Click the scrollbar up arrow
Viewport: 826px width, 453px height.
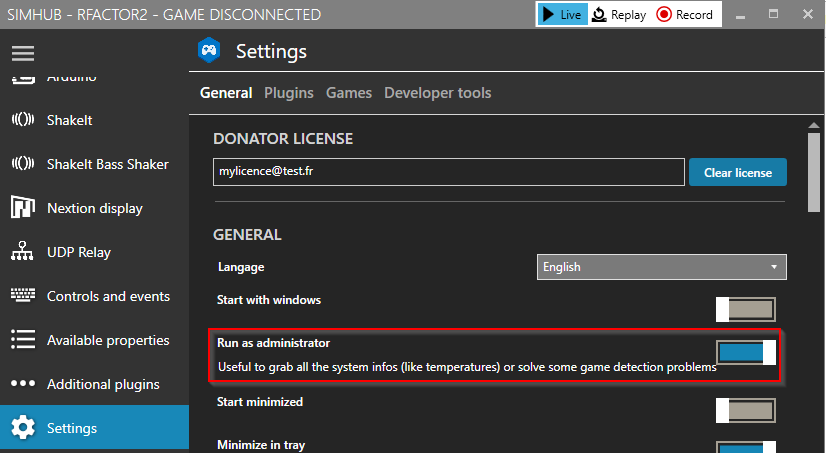(x=814, y=125)
